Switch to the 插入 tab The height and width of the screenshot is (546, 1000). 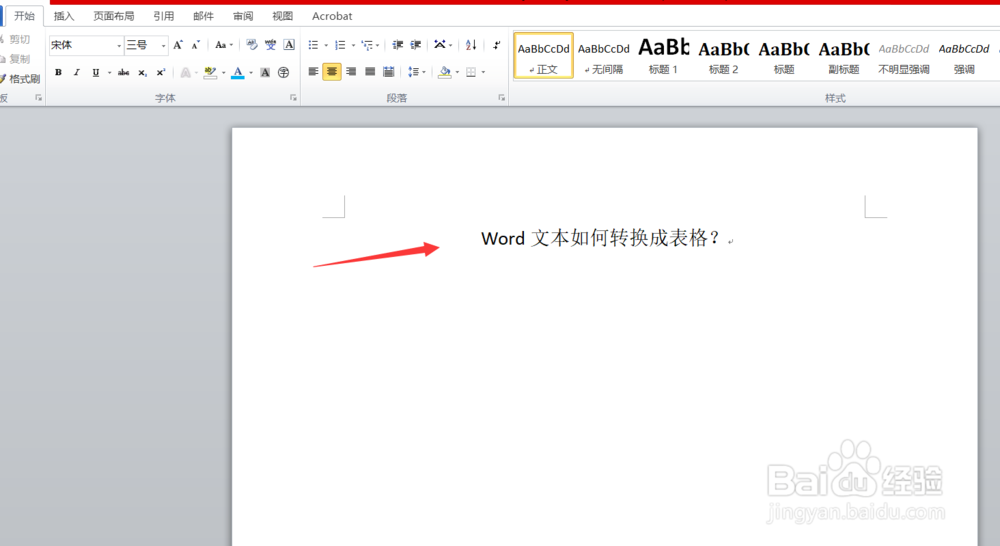pyautogui.click(x=64, y=16)
